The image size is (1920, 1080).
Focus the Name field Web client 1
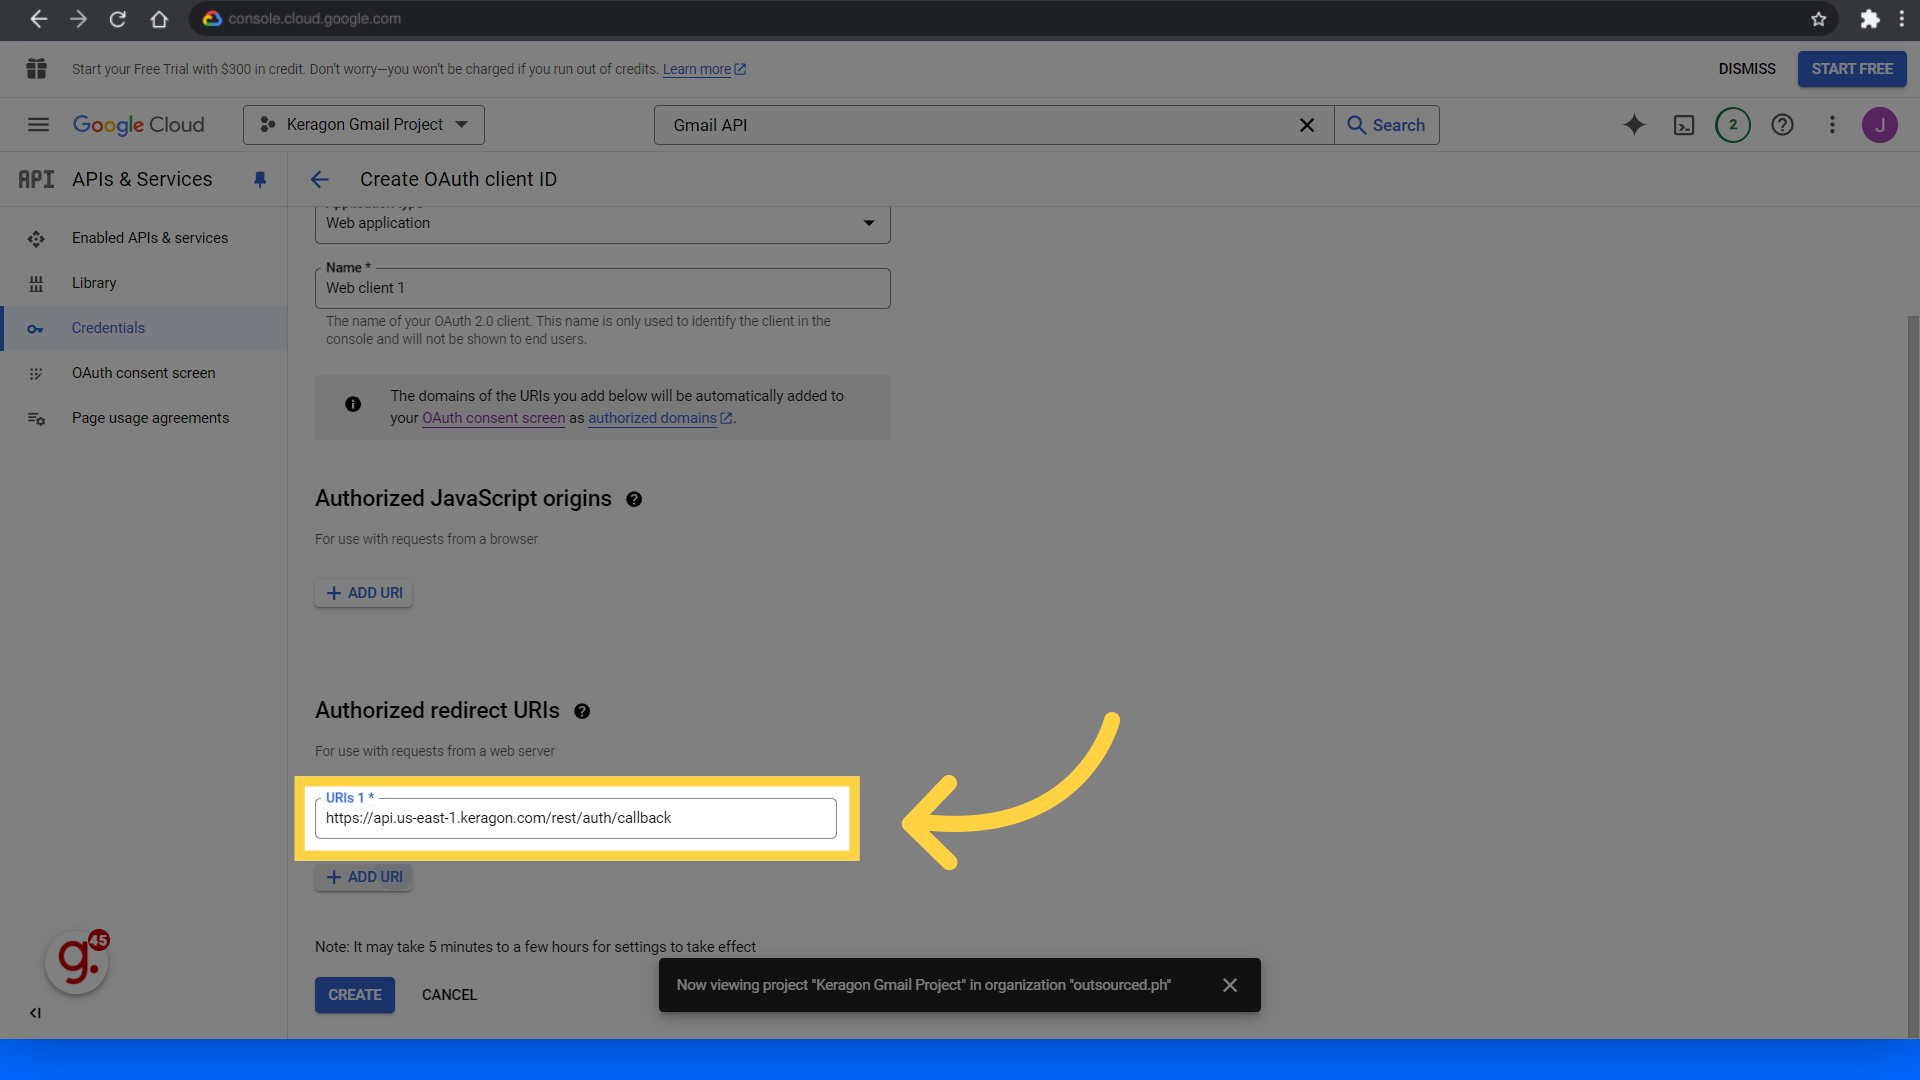click(x=603, y=288)
